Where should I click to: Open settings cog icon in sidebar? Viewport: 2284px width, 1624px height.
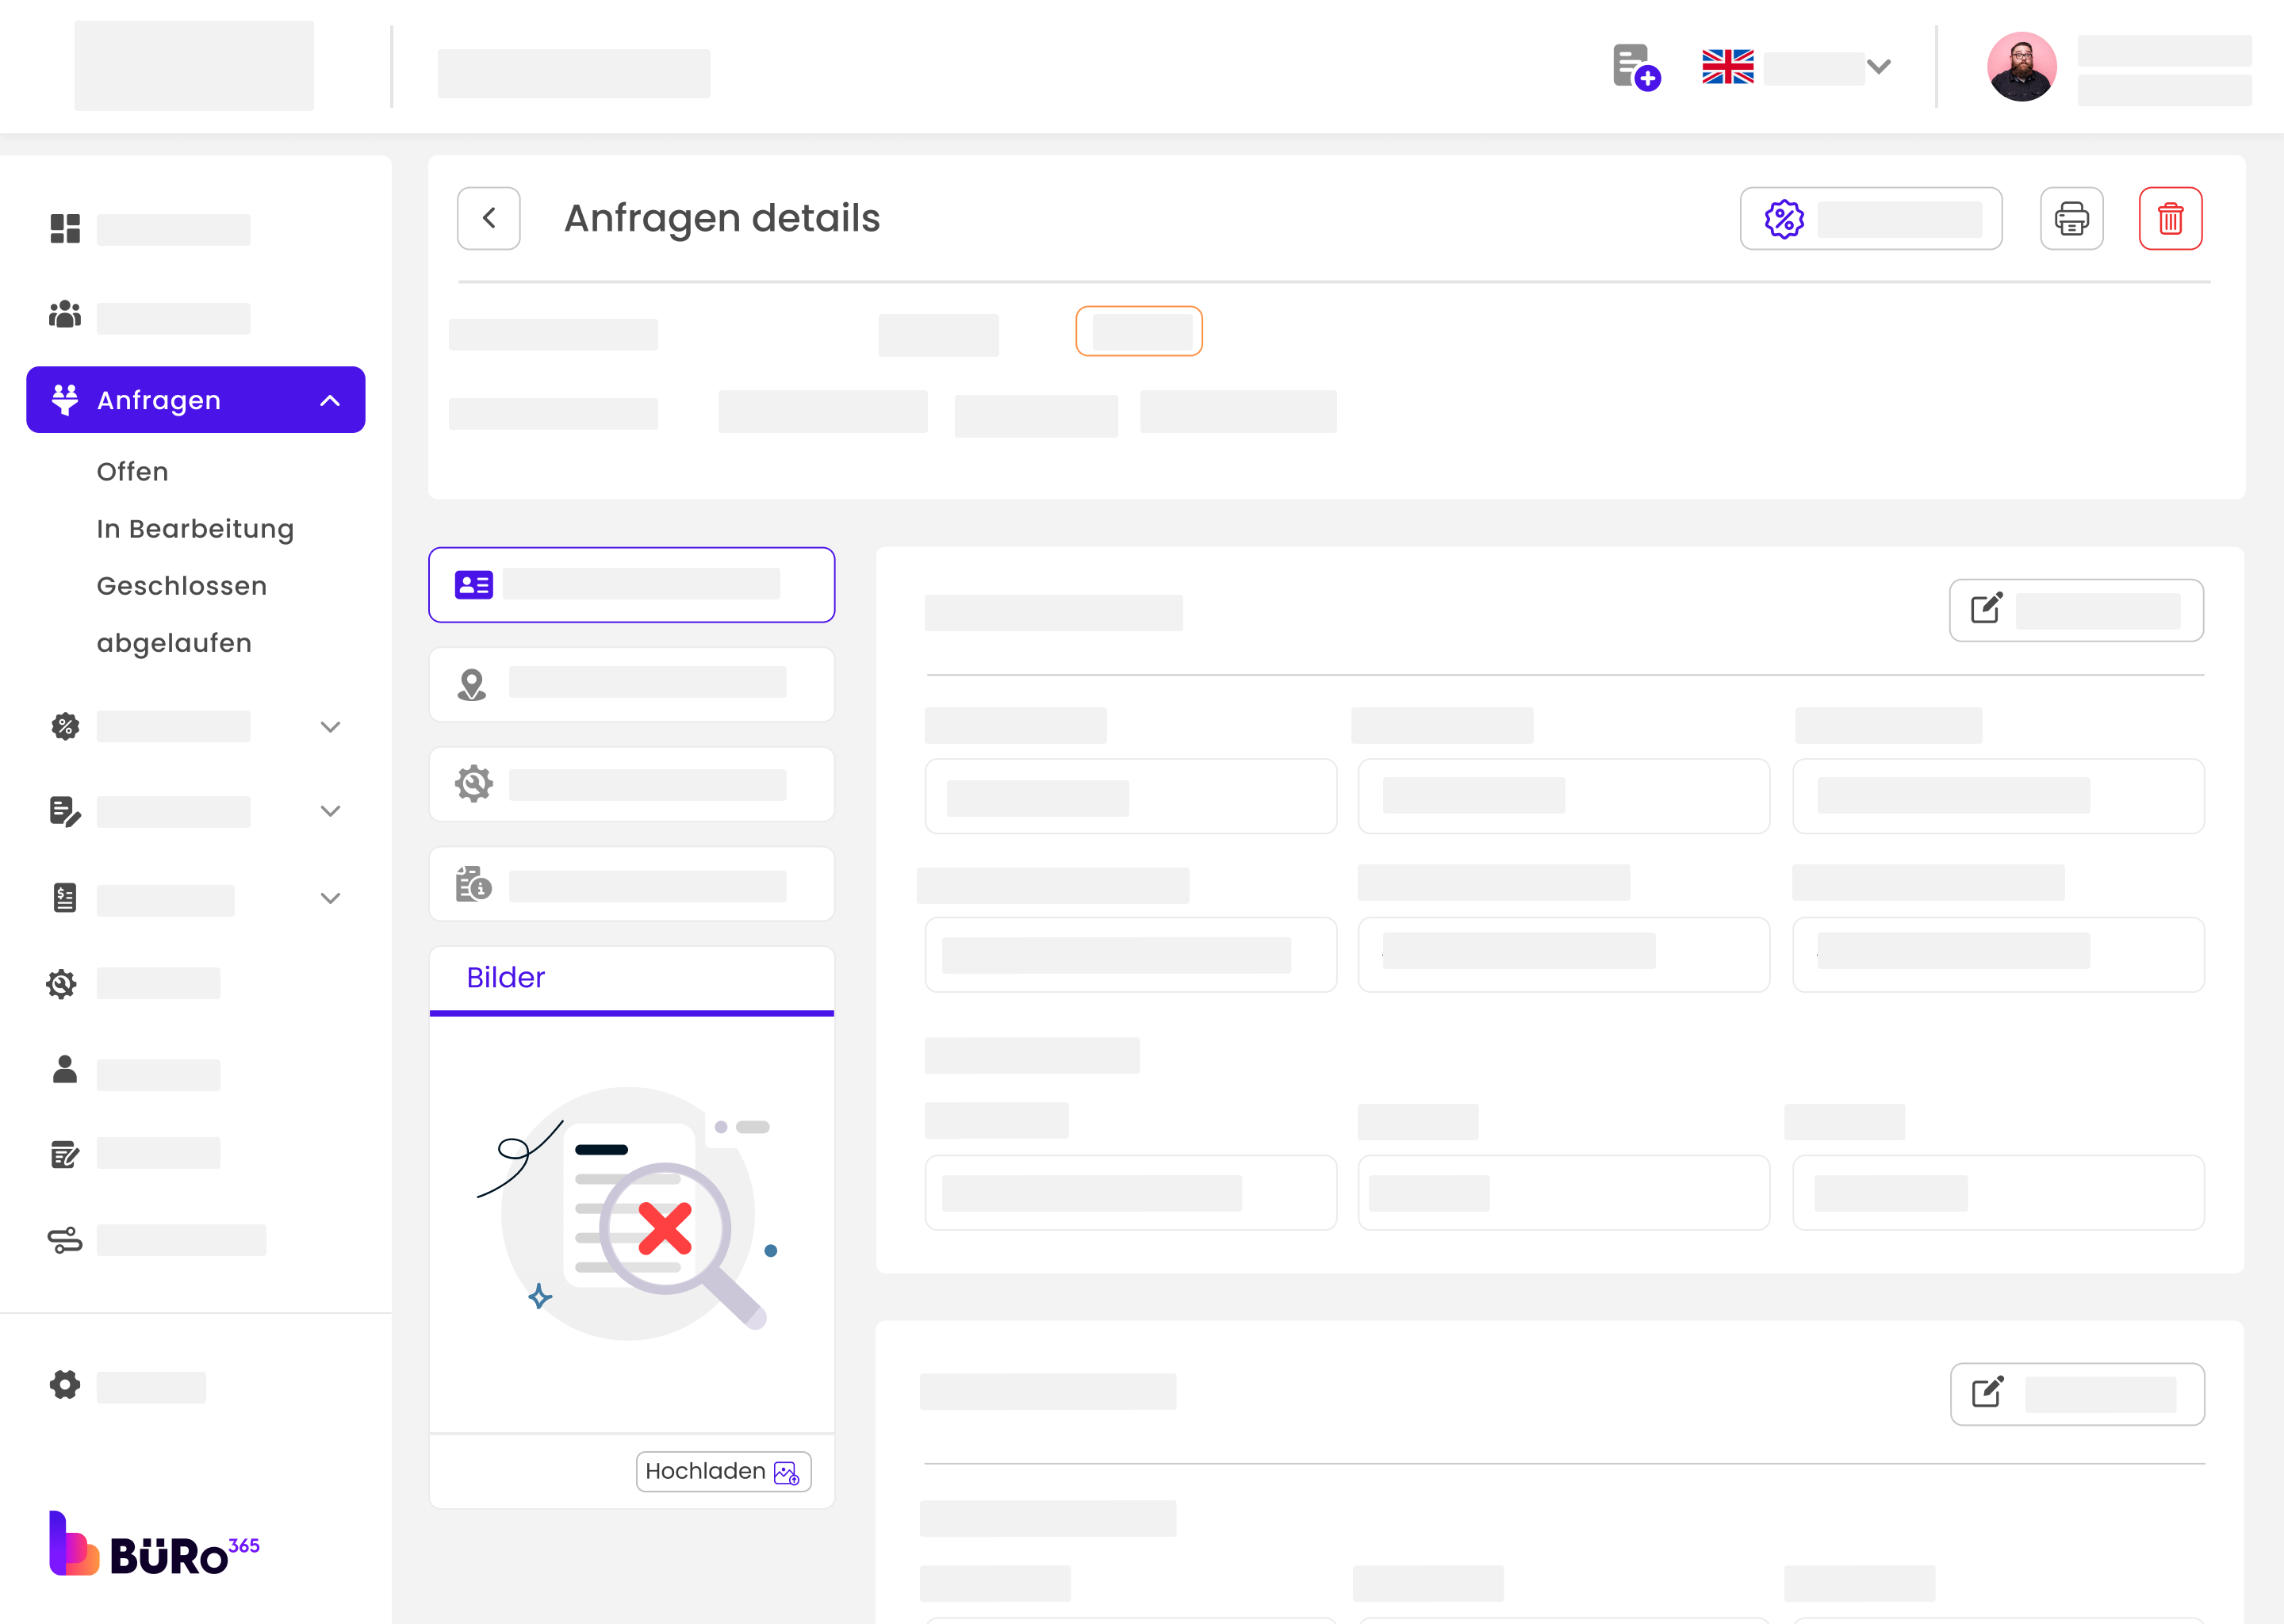[65, 1385]
